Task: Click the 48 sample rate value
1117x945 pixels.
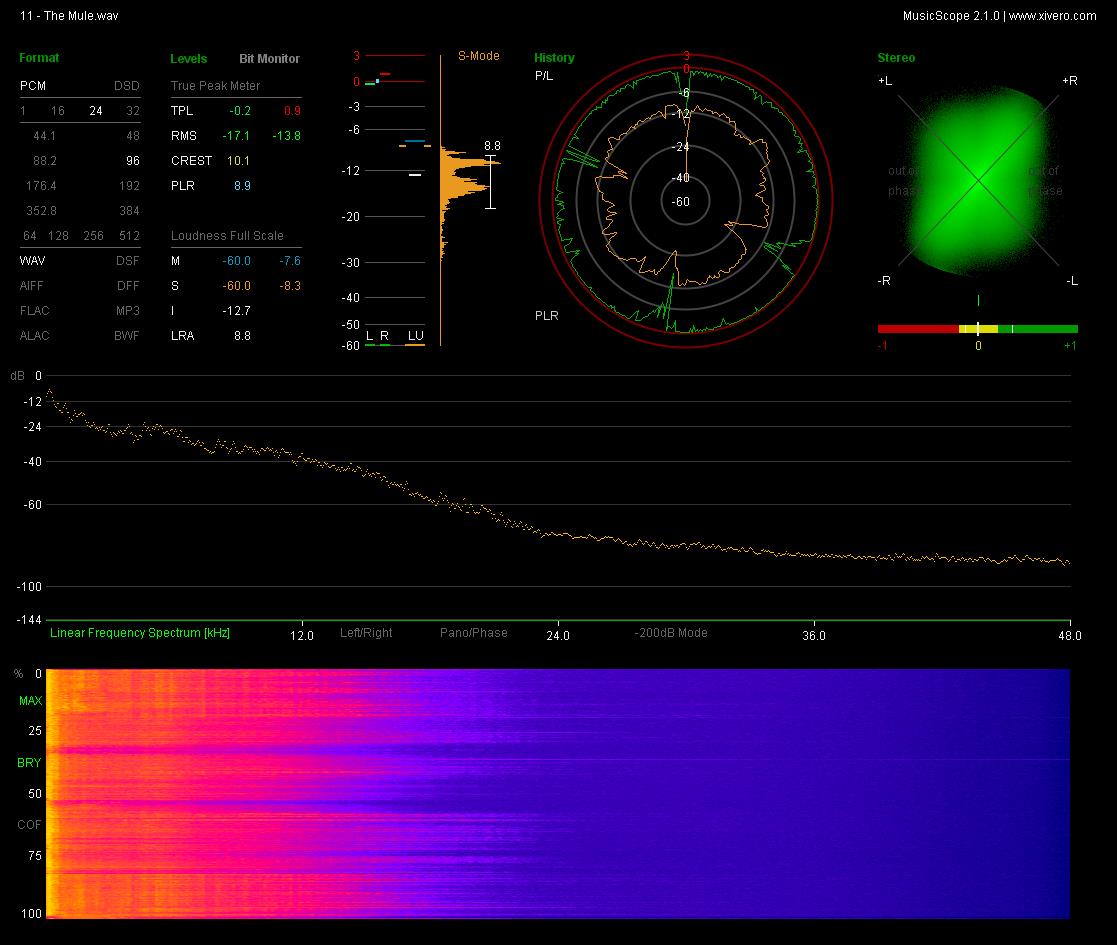Action: tap(133, 135)
